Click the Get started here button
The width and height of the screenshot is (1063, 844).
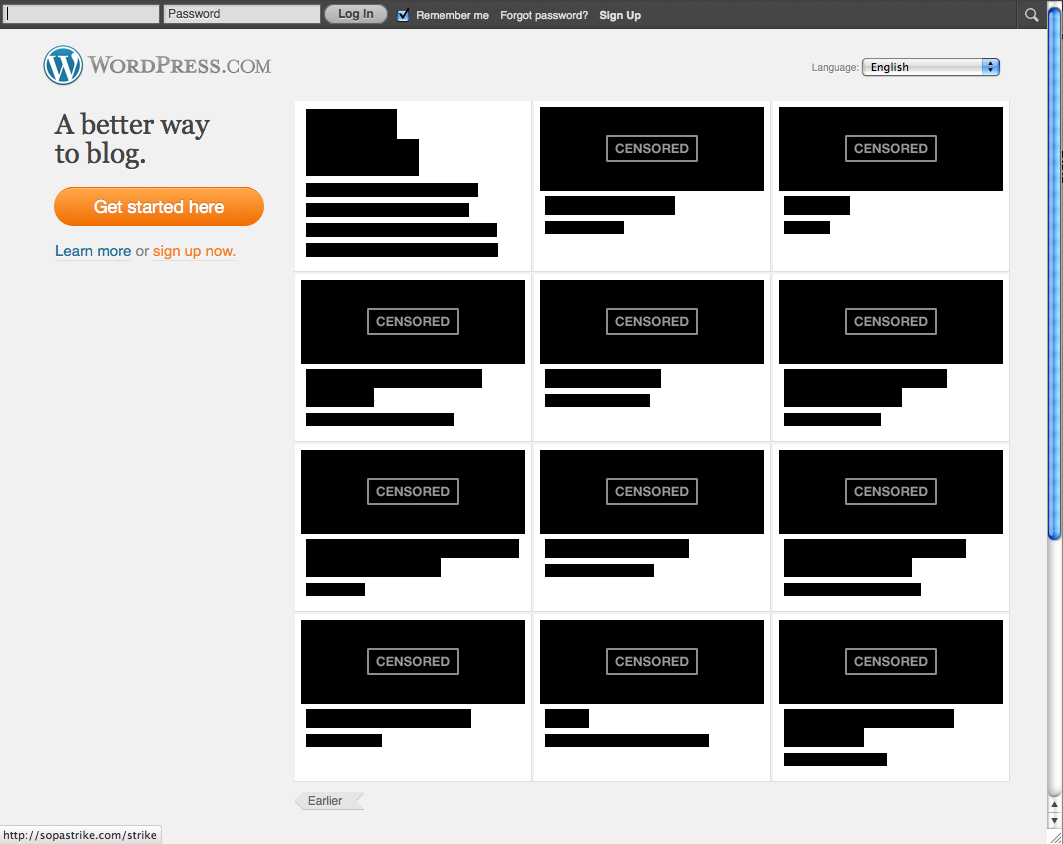[159, 207]
